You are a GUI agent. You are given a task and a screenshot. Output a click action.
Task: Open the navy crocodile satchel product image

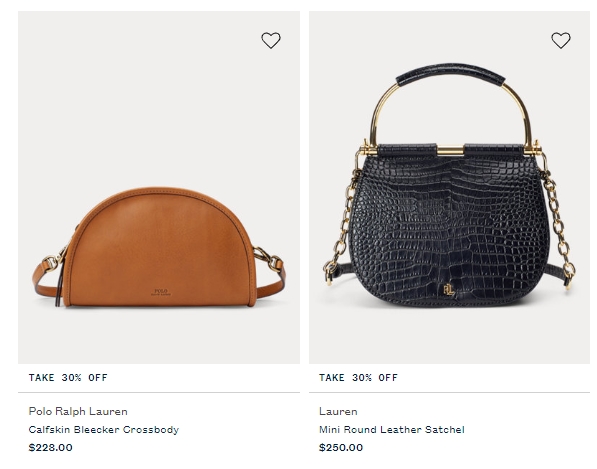click(449, 187)
